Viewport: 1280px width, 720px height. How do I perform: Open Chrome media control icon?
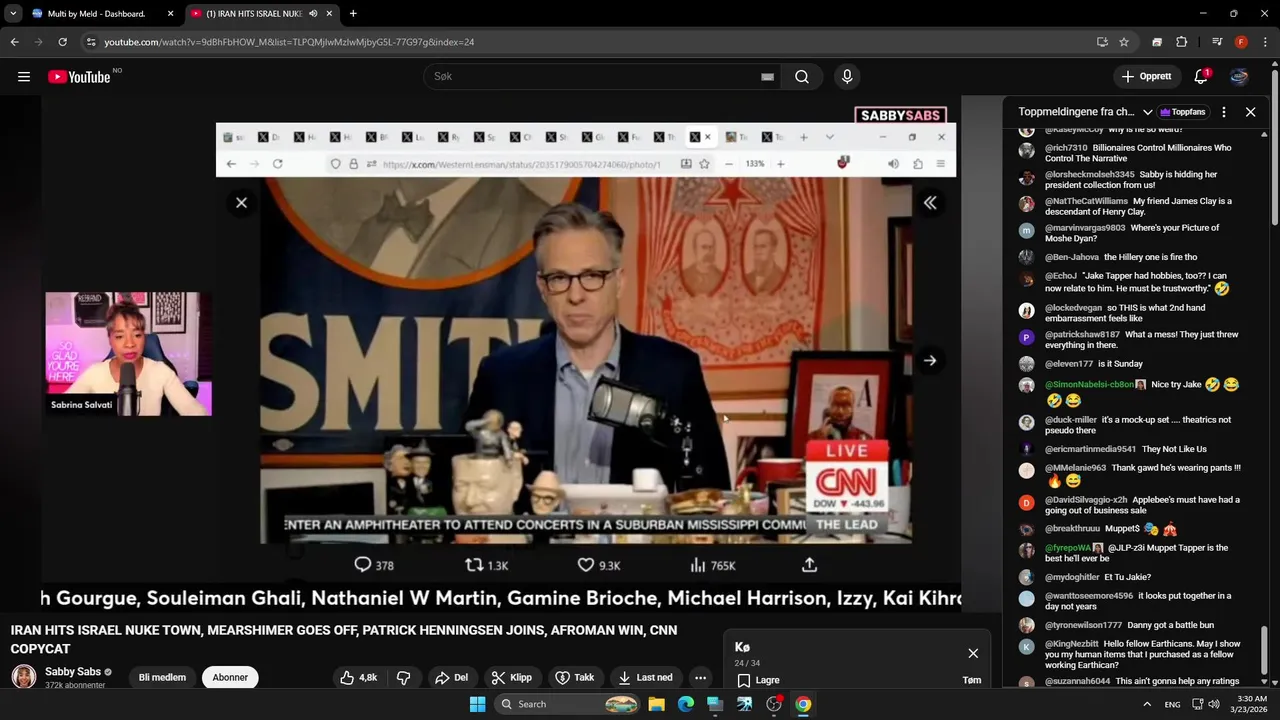coord(1217,42)
